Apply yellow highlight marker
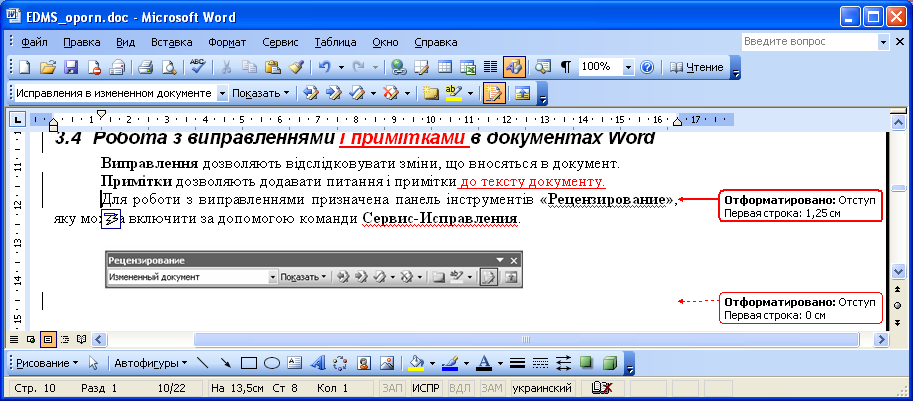The image size is (913, 401). click(x=454, y=93)
